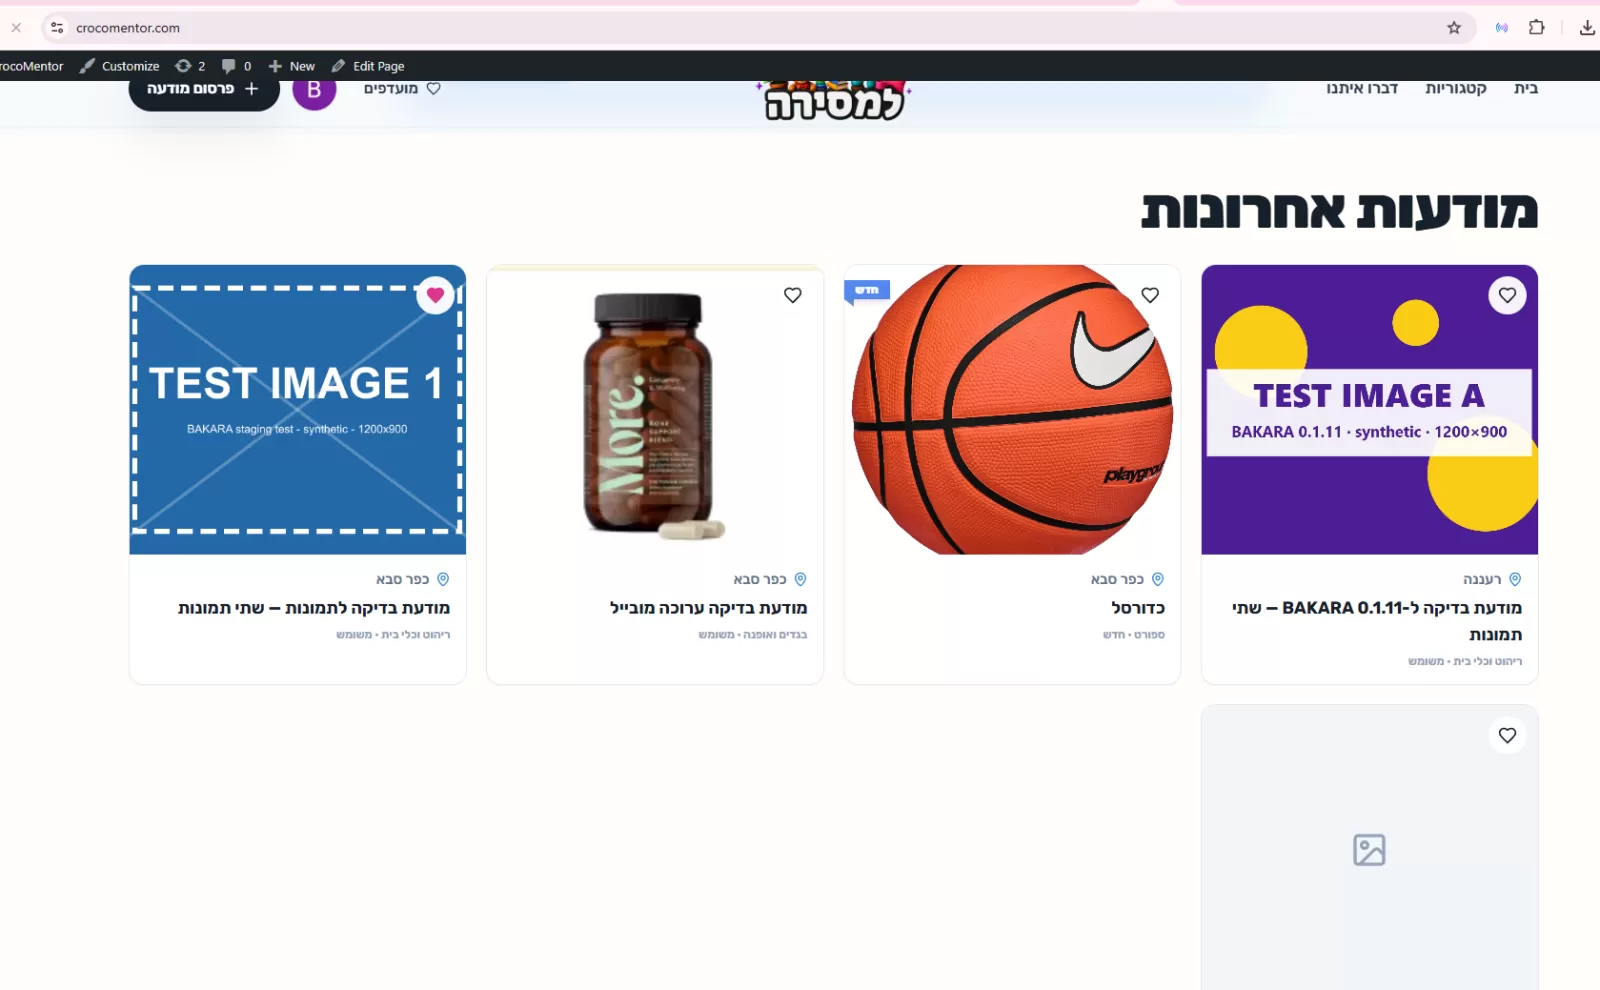Image resolution: width=1600 pixels, height=990 pixels.
Task: Open the BAKARA 0.1.11 listing title
Action: tap(1377, 621)
